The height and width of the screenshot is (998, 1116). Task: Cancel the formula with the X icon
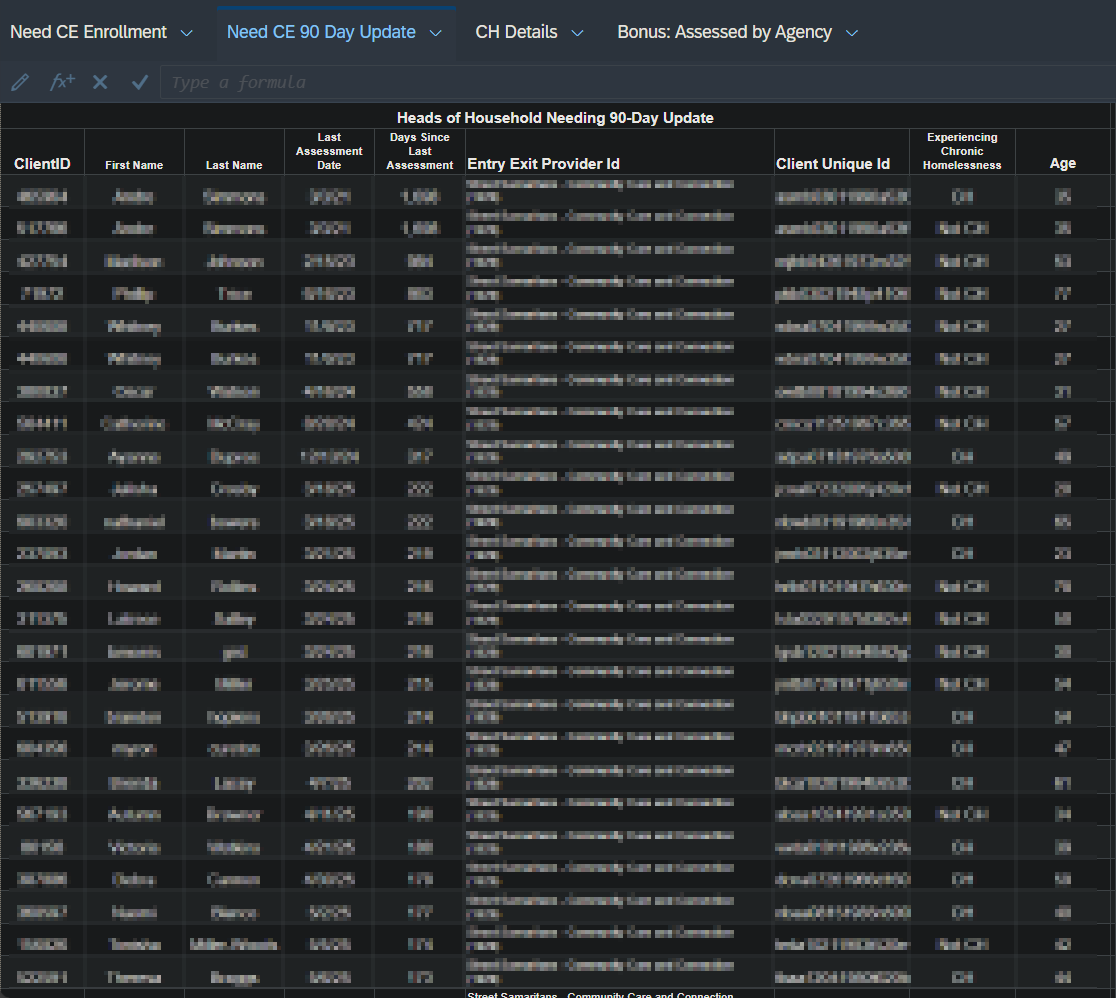pyautogui.click(x=100, y=82)
